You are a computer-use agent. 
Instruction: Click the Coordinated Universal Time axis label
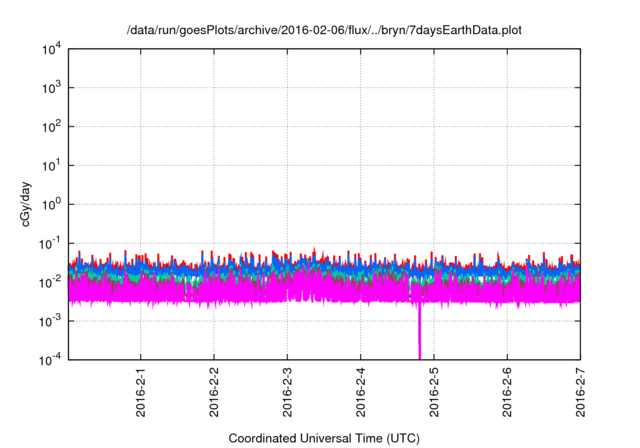[323, 438]
